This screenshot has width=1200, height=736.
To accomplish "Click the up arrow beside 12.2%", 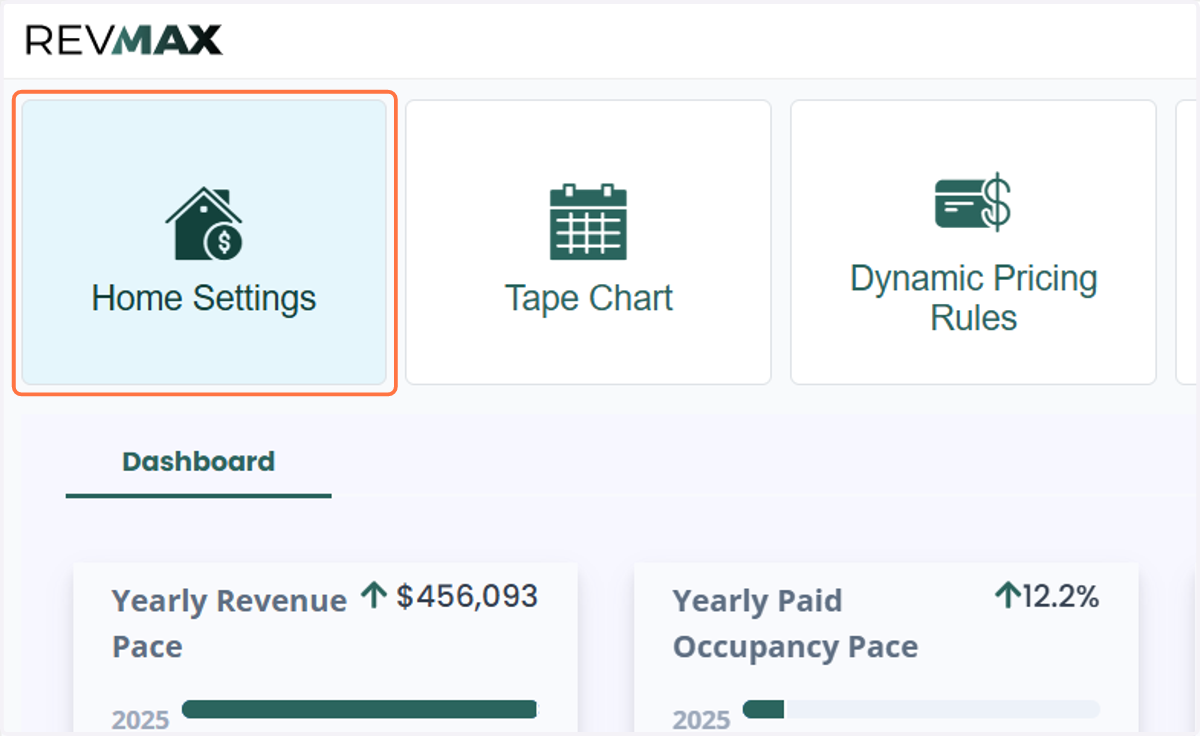I will click(1006, 597).
